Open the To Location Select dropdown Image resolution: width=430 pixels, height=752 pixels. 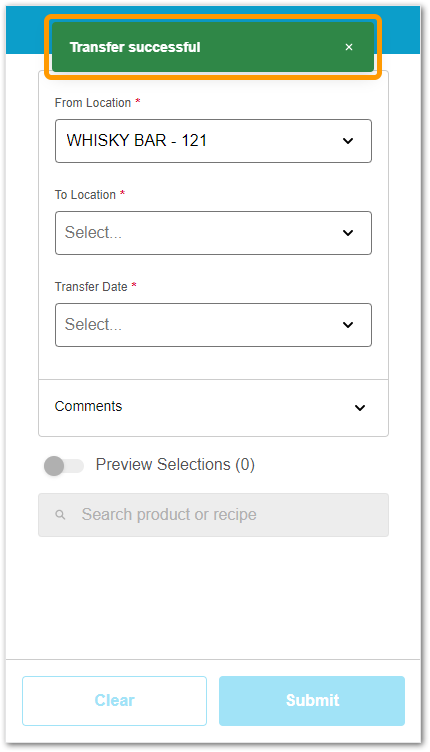click(x=213, y=233)
